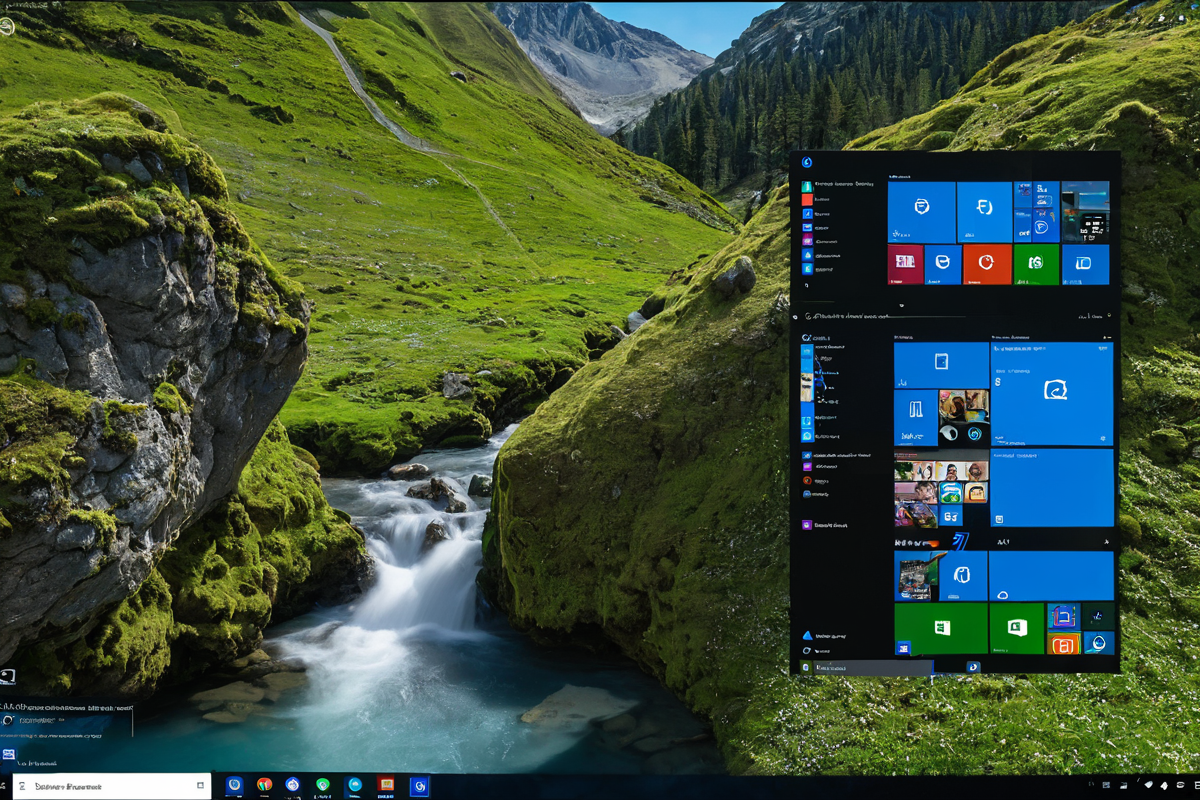Open the game artwork tile in the lower group

[x=915, y=576]
